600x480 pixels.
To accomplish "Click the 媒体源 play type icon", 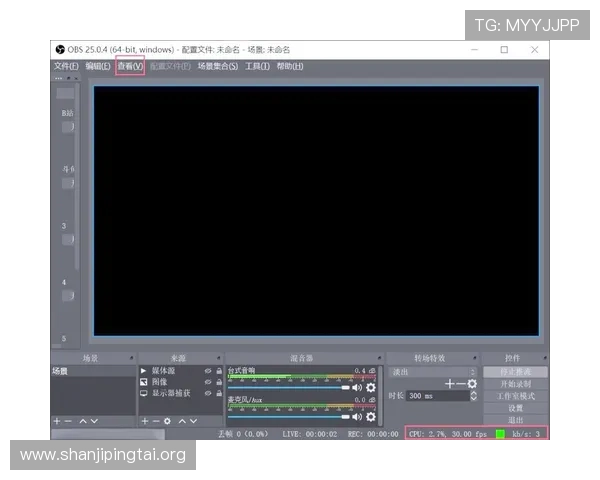I will (x=143, y=371).
